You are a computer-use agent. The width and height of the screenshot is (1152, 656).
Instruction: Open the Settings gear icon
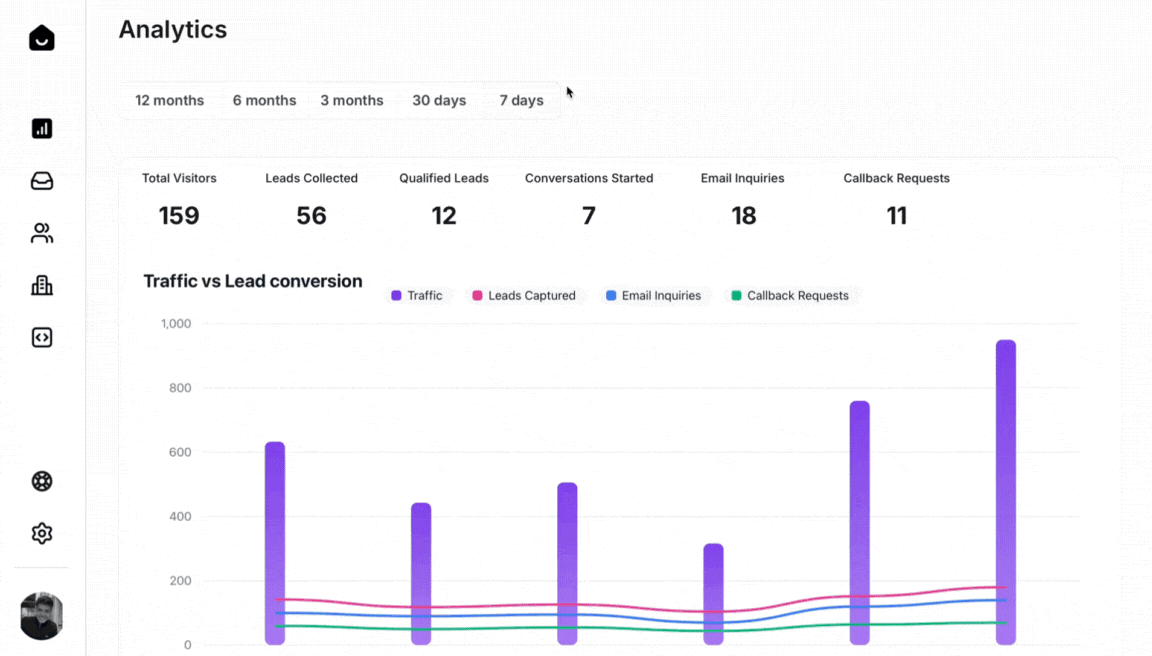(x=41, y=533)
